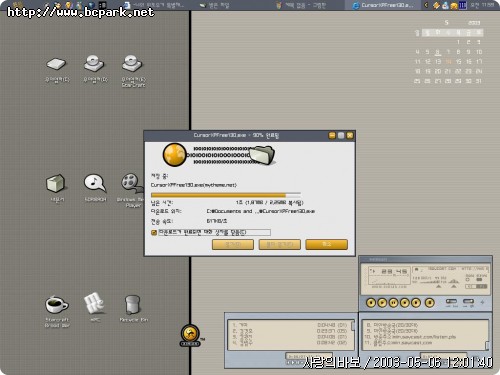Select date 14 highlighted in desktop calendar
Screen dimensions: 500x375
coord(448,62)
